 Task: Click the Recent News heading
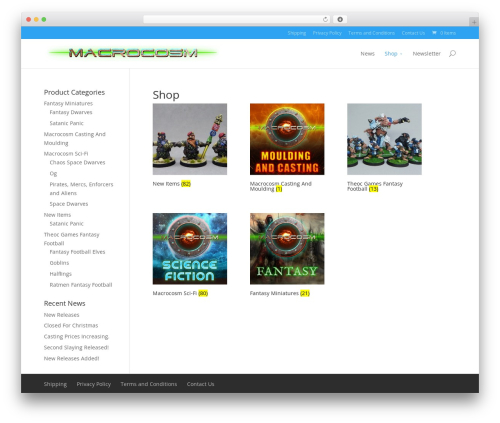coord(64,303)
